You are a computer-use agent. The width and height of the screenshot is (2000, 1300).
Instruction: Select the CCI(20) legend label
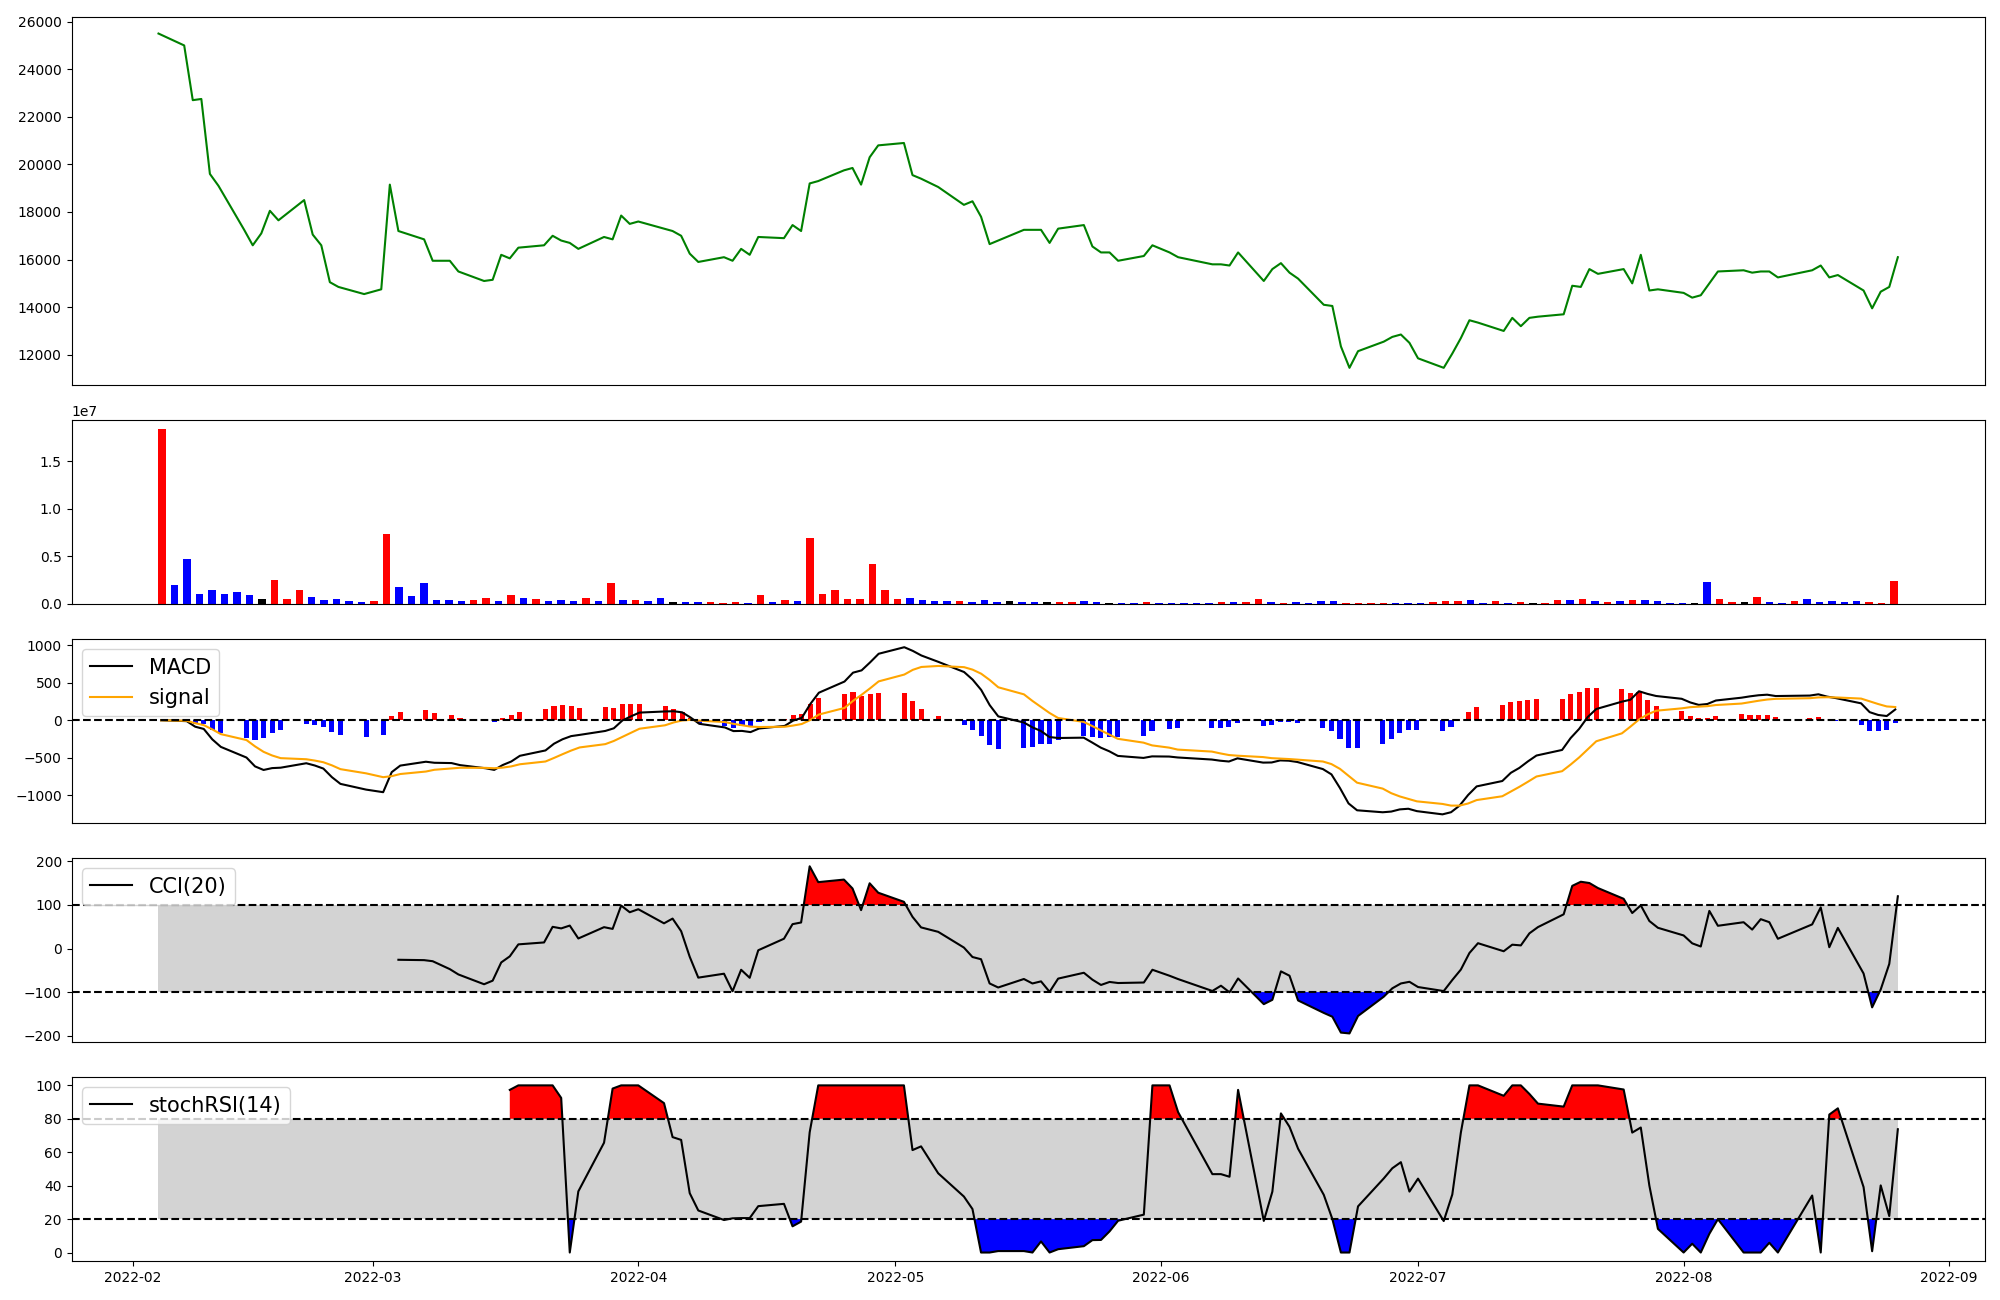(187, 886)
